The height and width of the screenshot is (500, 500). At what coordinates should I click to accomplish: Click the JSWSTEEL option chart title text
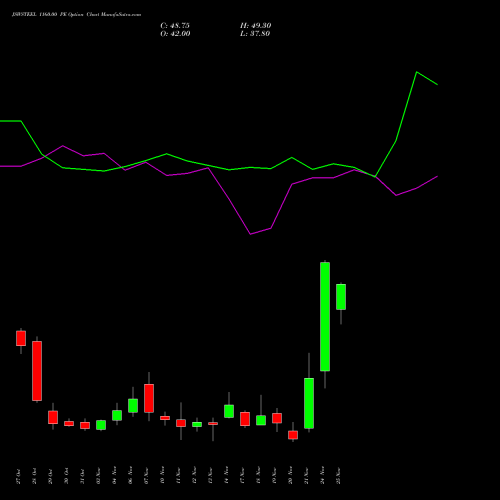(x=76, y=15)
